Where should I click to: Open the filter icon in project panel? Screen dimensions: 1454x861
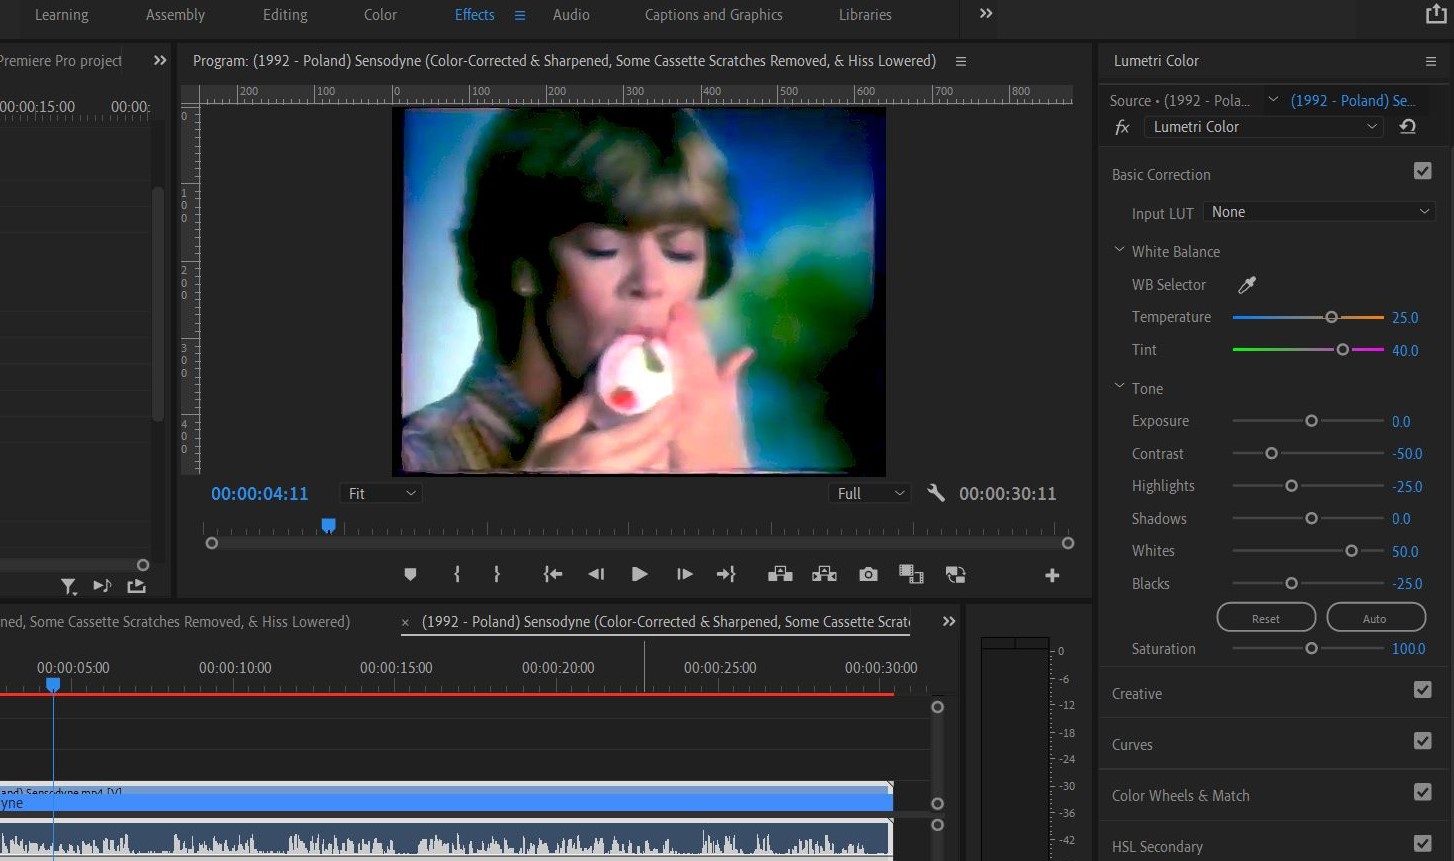[68, 586]
